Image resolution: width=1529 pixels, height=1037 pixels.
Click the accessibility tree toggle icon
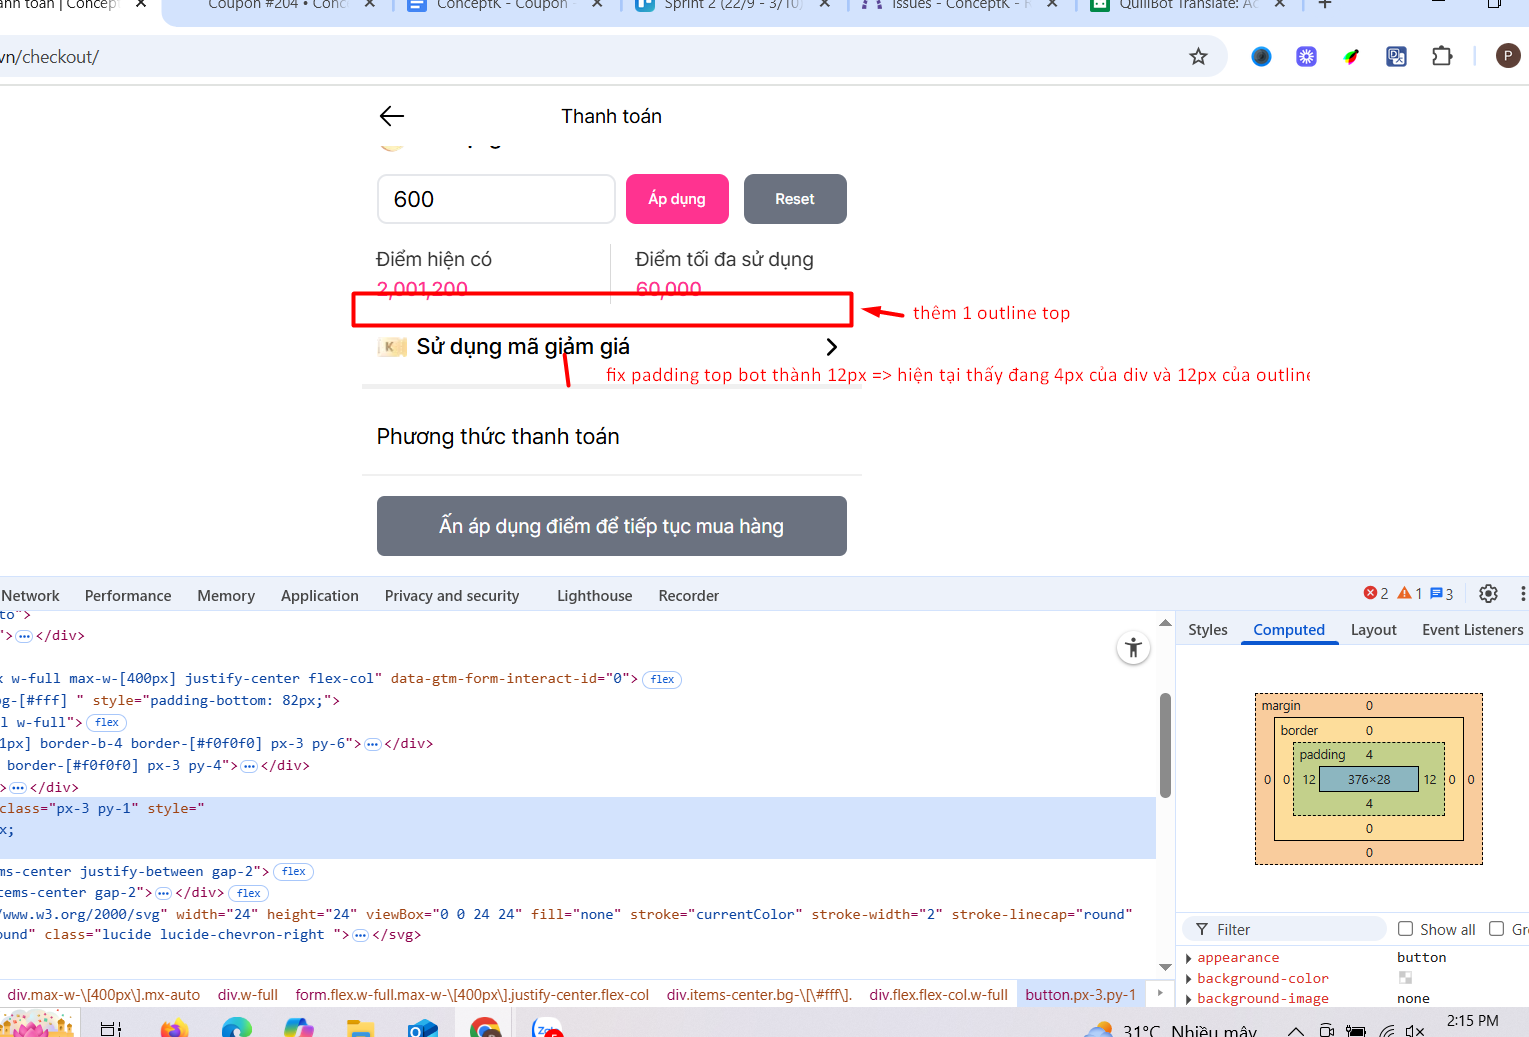pyautogui.click(x=1133, y=648)
